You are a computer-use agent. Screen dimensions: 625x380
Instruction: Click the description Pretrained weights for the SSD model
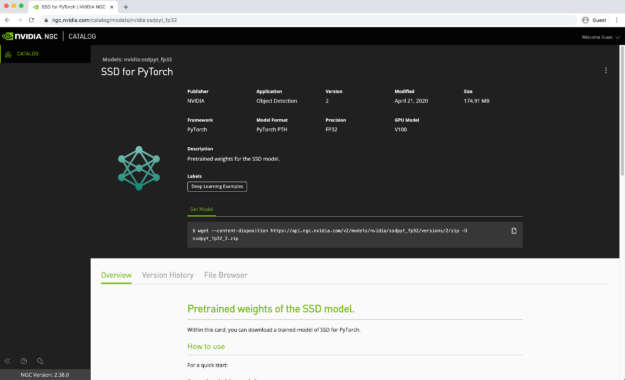point(234,159)
